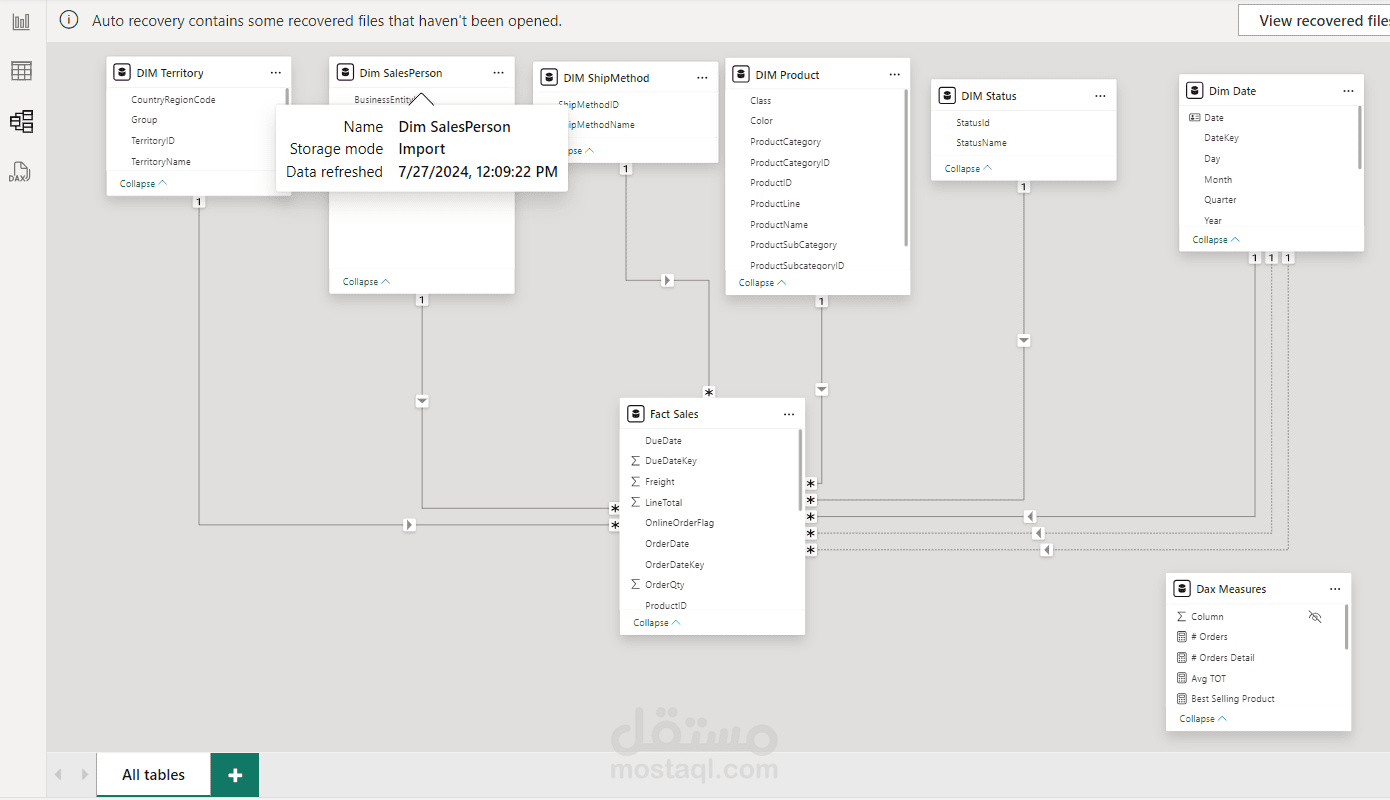Select the OnlineOrderFlag field in Fact Sales

pyautogui.click(x=679, y=523)
